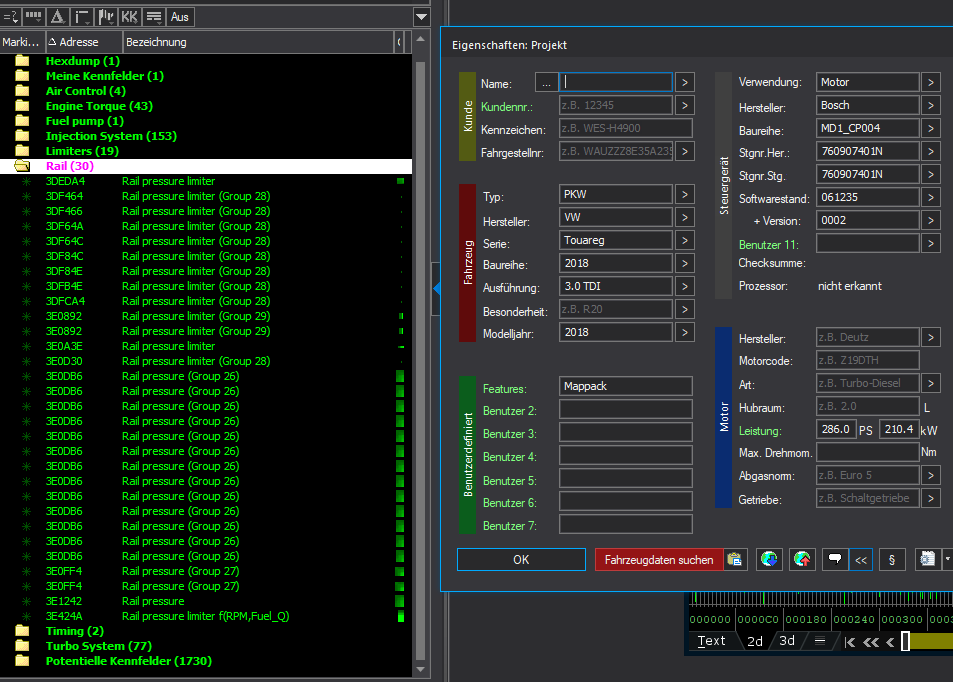Image resolution: width=953 pixels, height=682 pixels.
Task: Click the paste clipboard icon beside Fahrzeugdaten suchen
Action: pos(736,560)
